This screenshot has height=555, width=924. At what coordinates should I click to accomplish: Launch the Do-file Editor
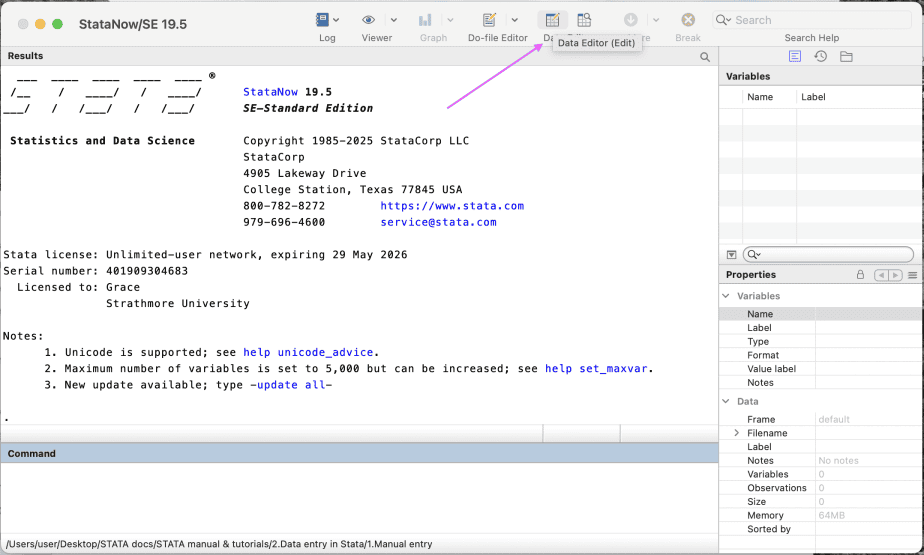[x=490, y=20]
